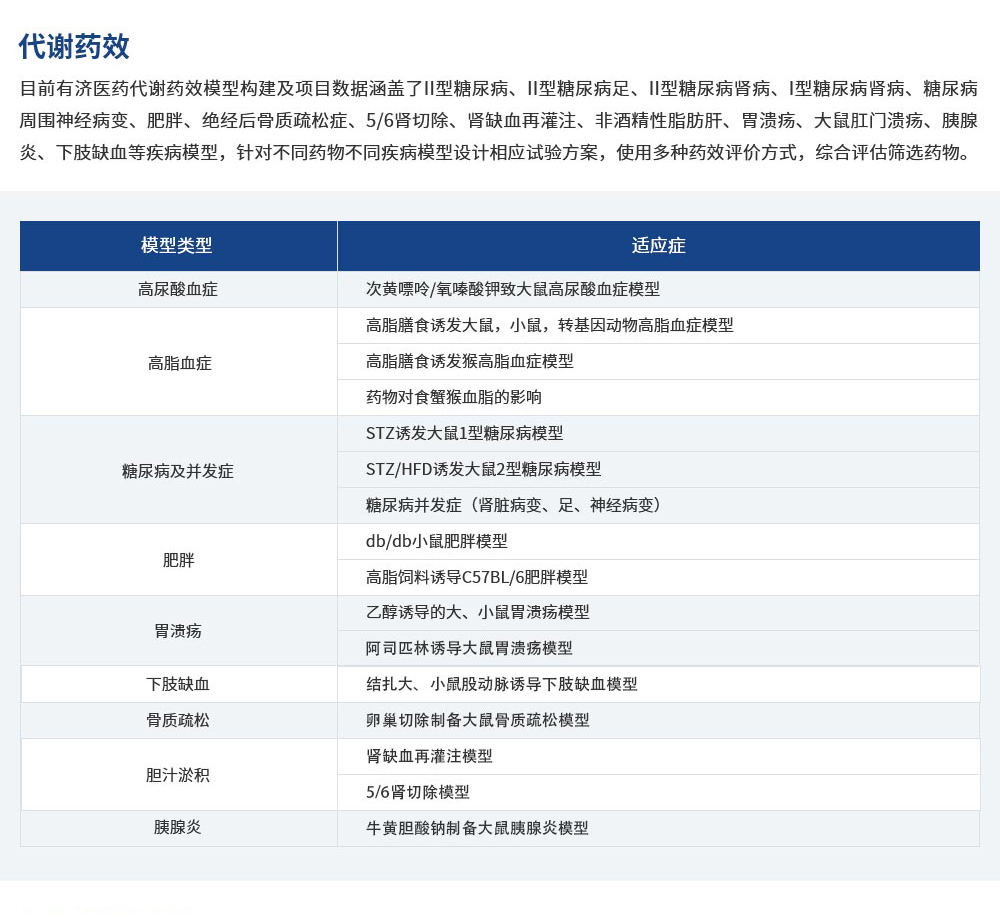Click 牛黄胆酸钠制备大鼠胰腺炎模型 entry
The image size is (1000, 920).
[478, 828]
